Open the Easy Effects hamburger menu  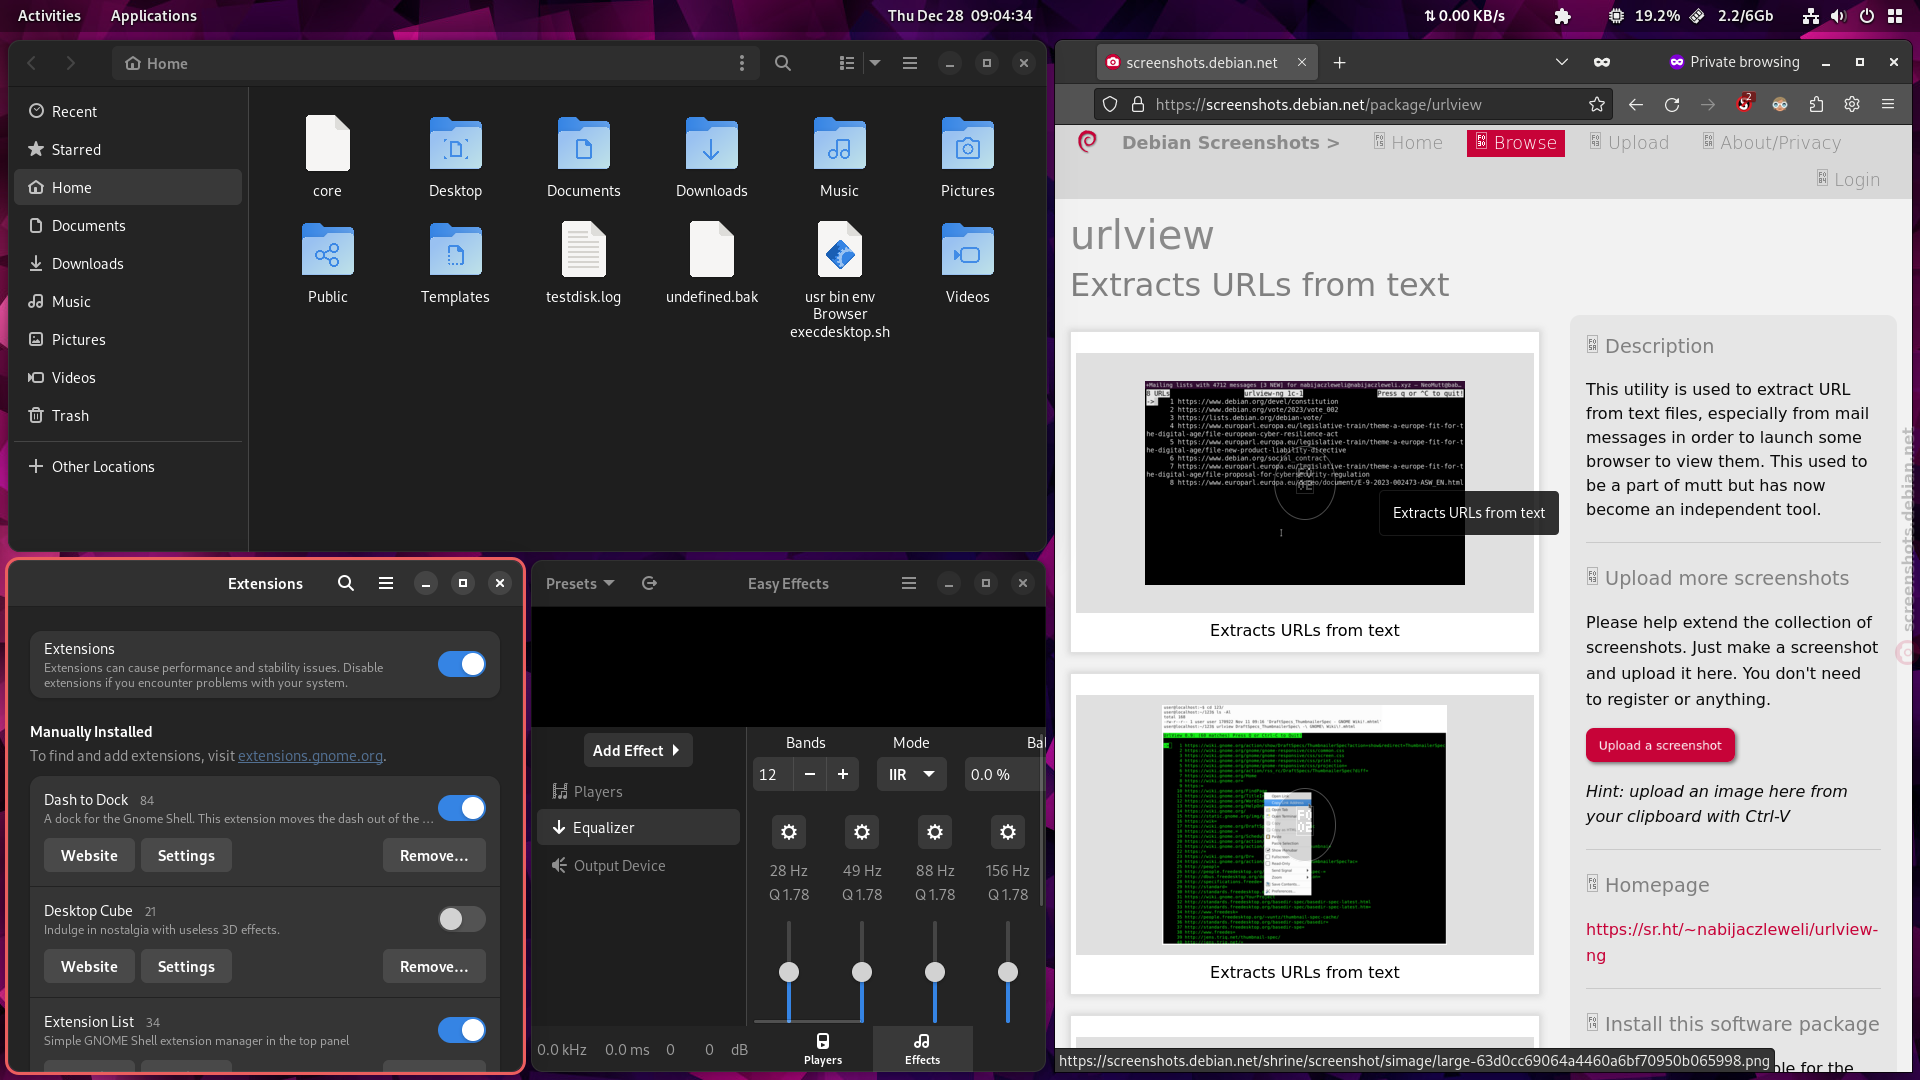pyautogui.click(x=909, y=583)
